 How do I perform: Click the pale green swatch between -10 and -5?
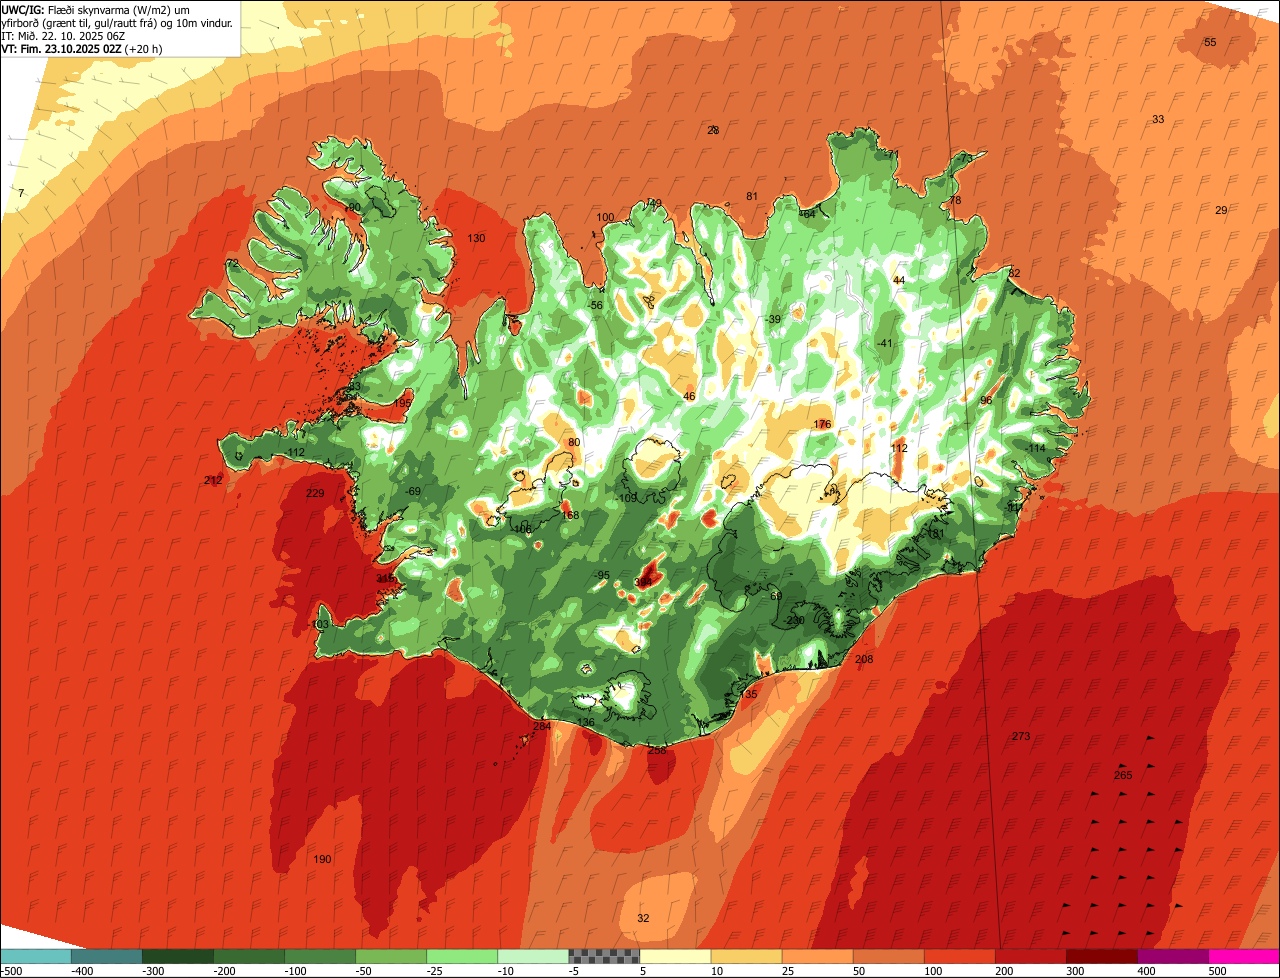(533, 956)
